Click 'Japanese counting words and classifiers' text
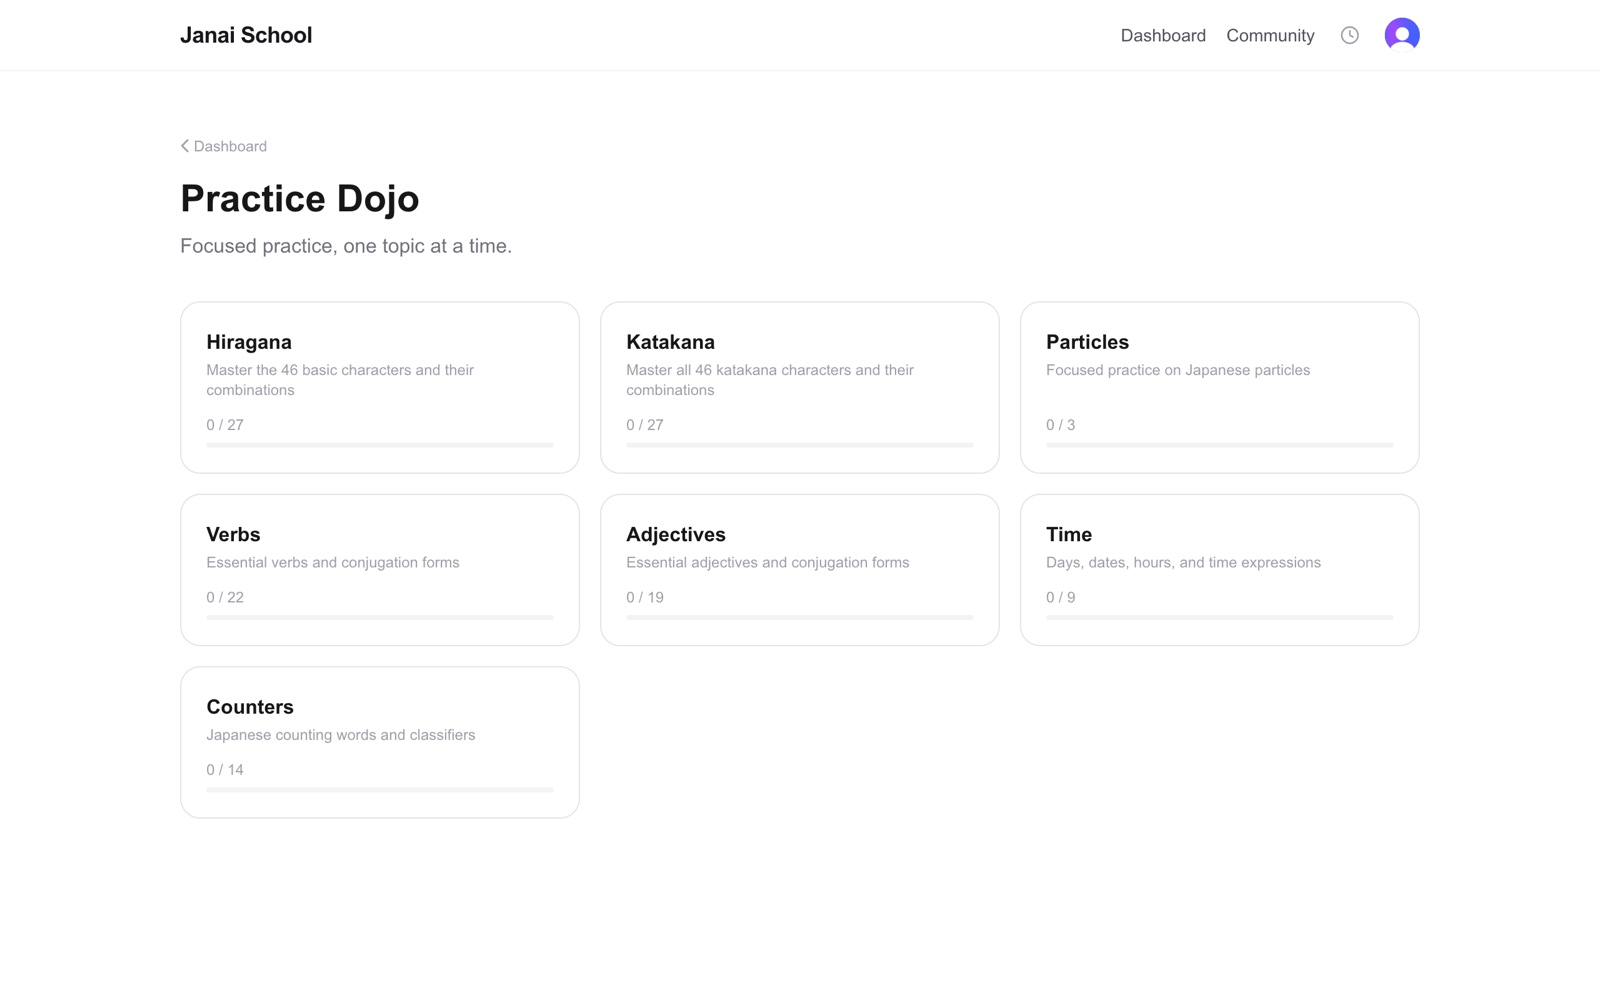The width and height of the screenshot is (1600, 1000). tap(341, 735)
